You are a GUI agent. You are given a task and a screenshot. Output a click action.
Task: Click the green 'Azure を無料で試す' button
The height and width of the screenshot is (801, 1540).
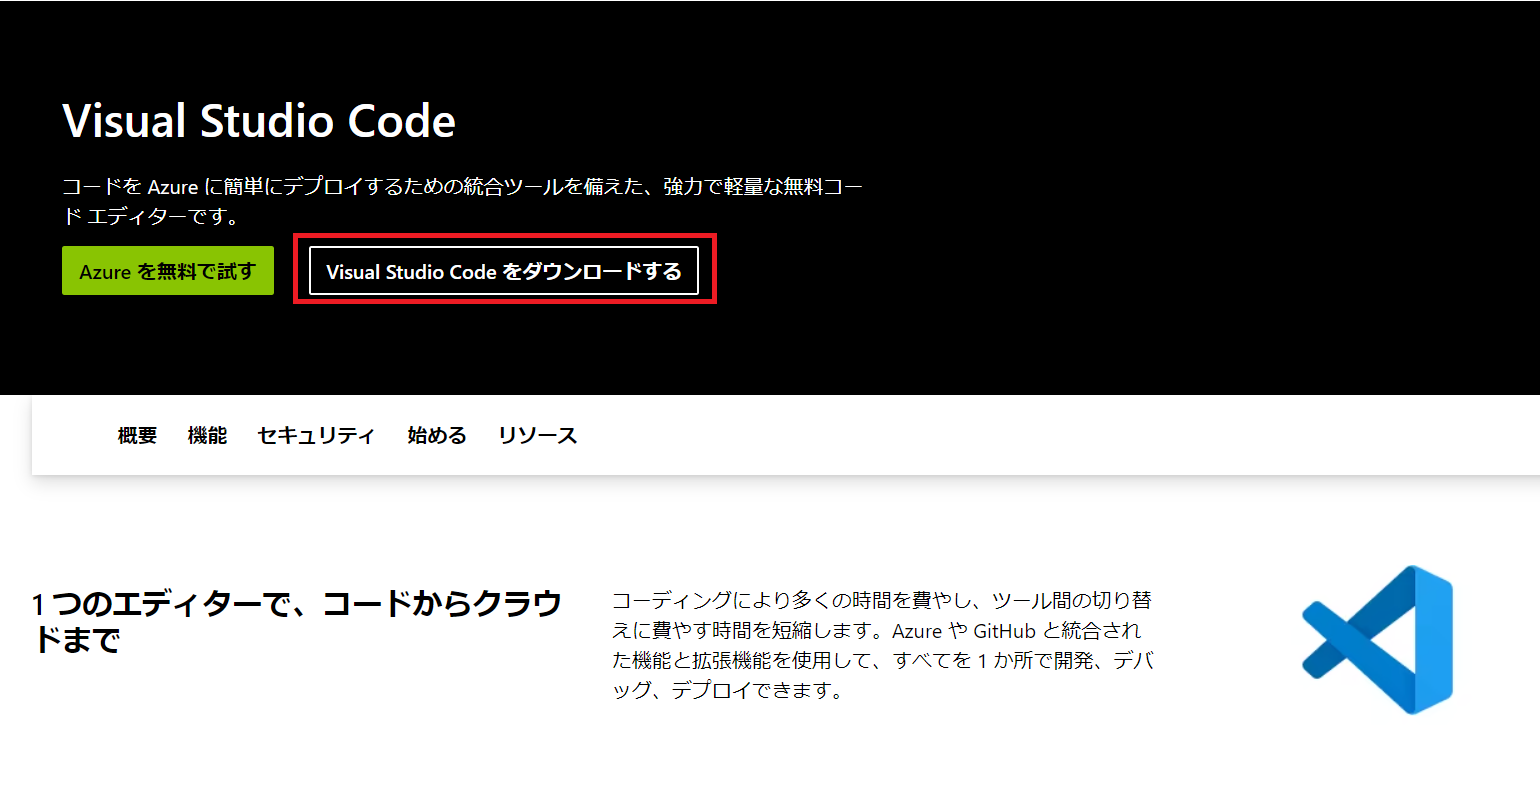168,271
